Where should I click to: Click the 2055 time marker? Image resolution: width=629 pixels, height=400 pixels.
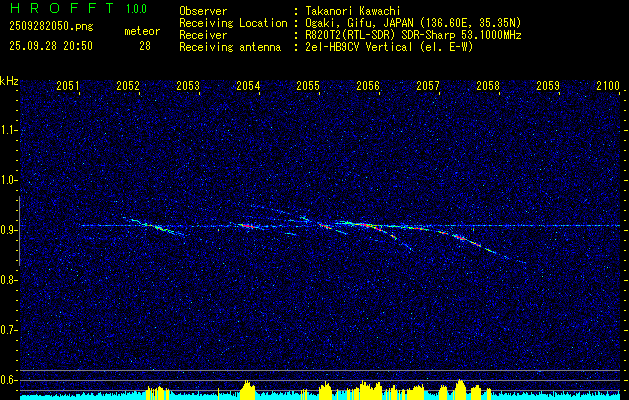click(x=308, y=86)
